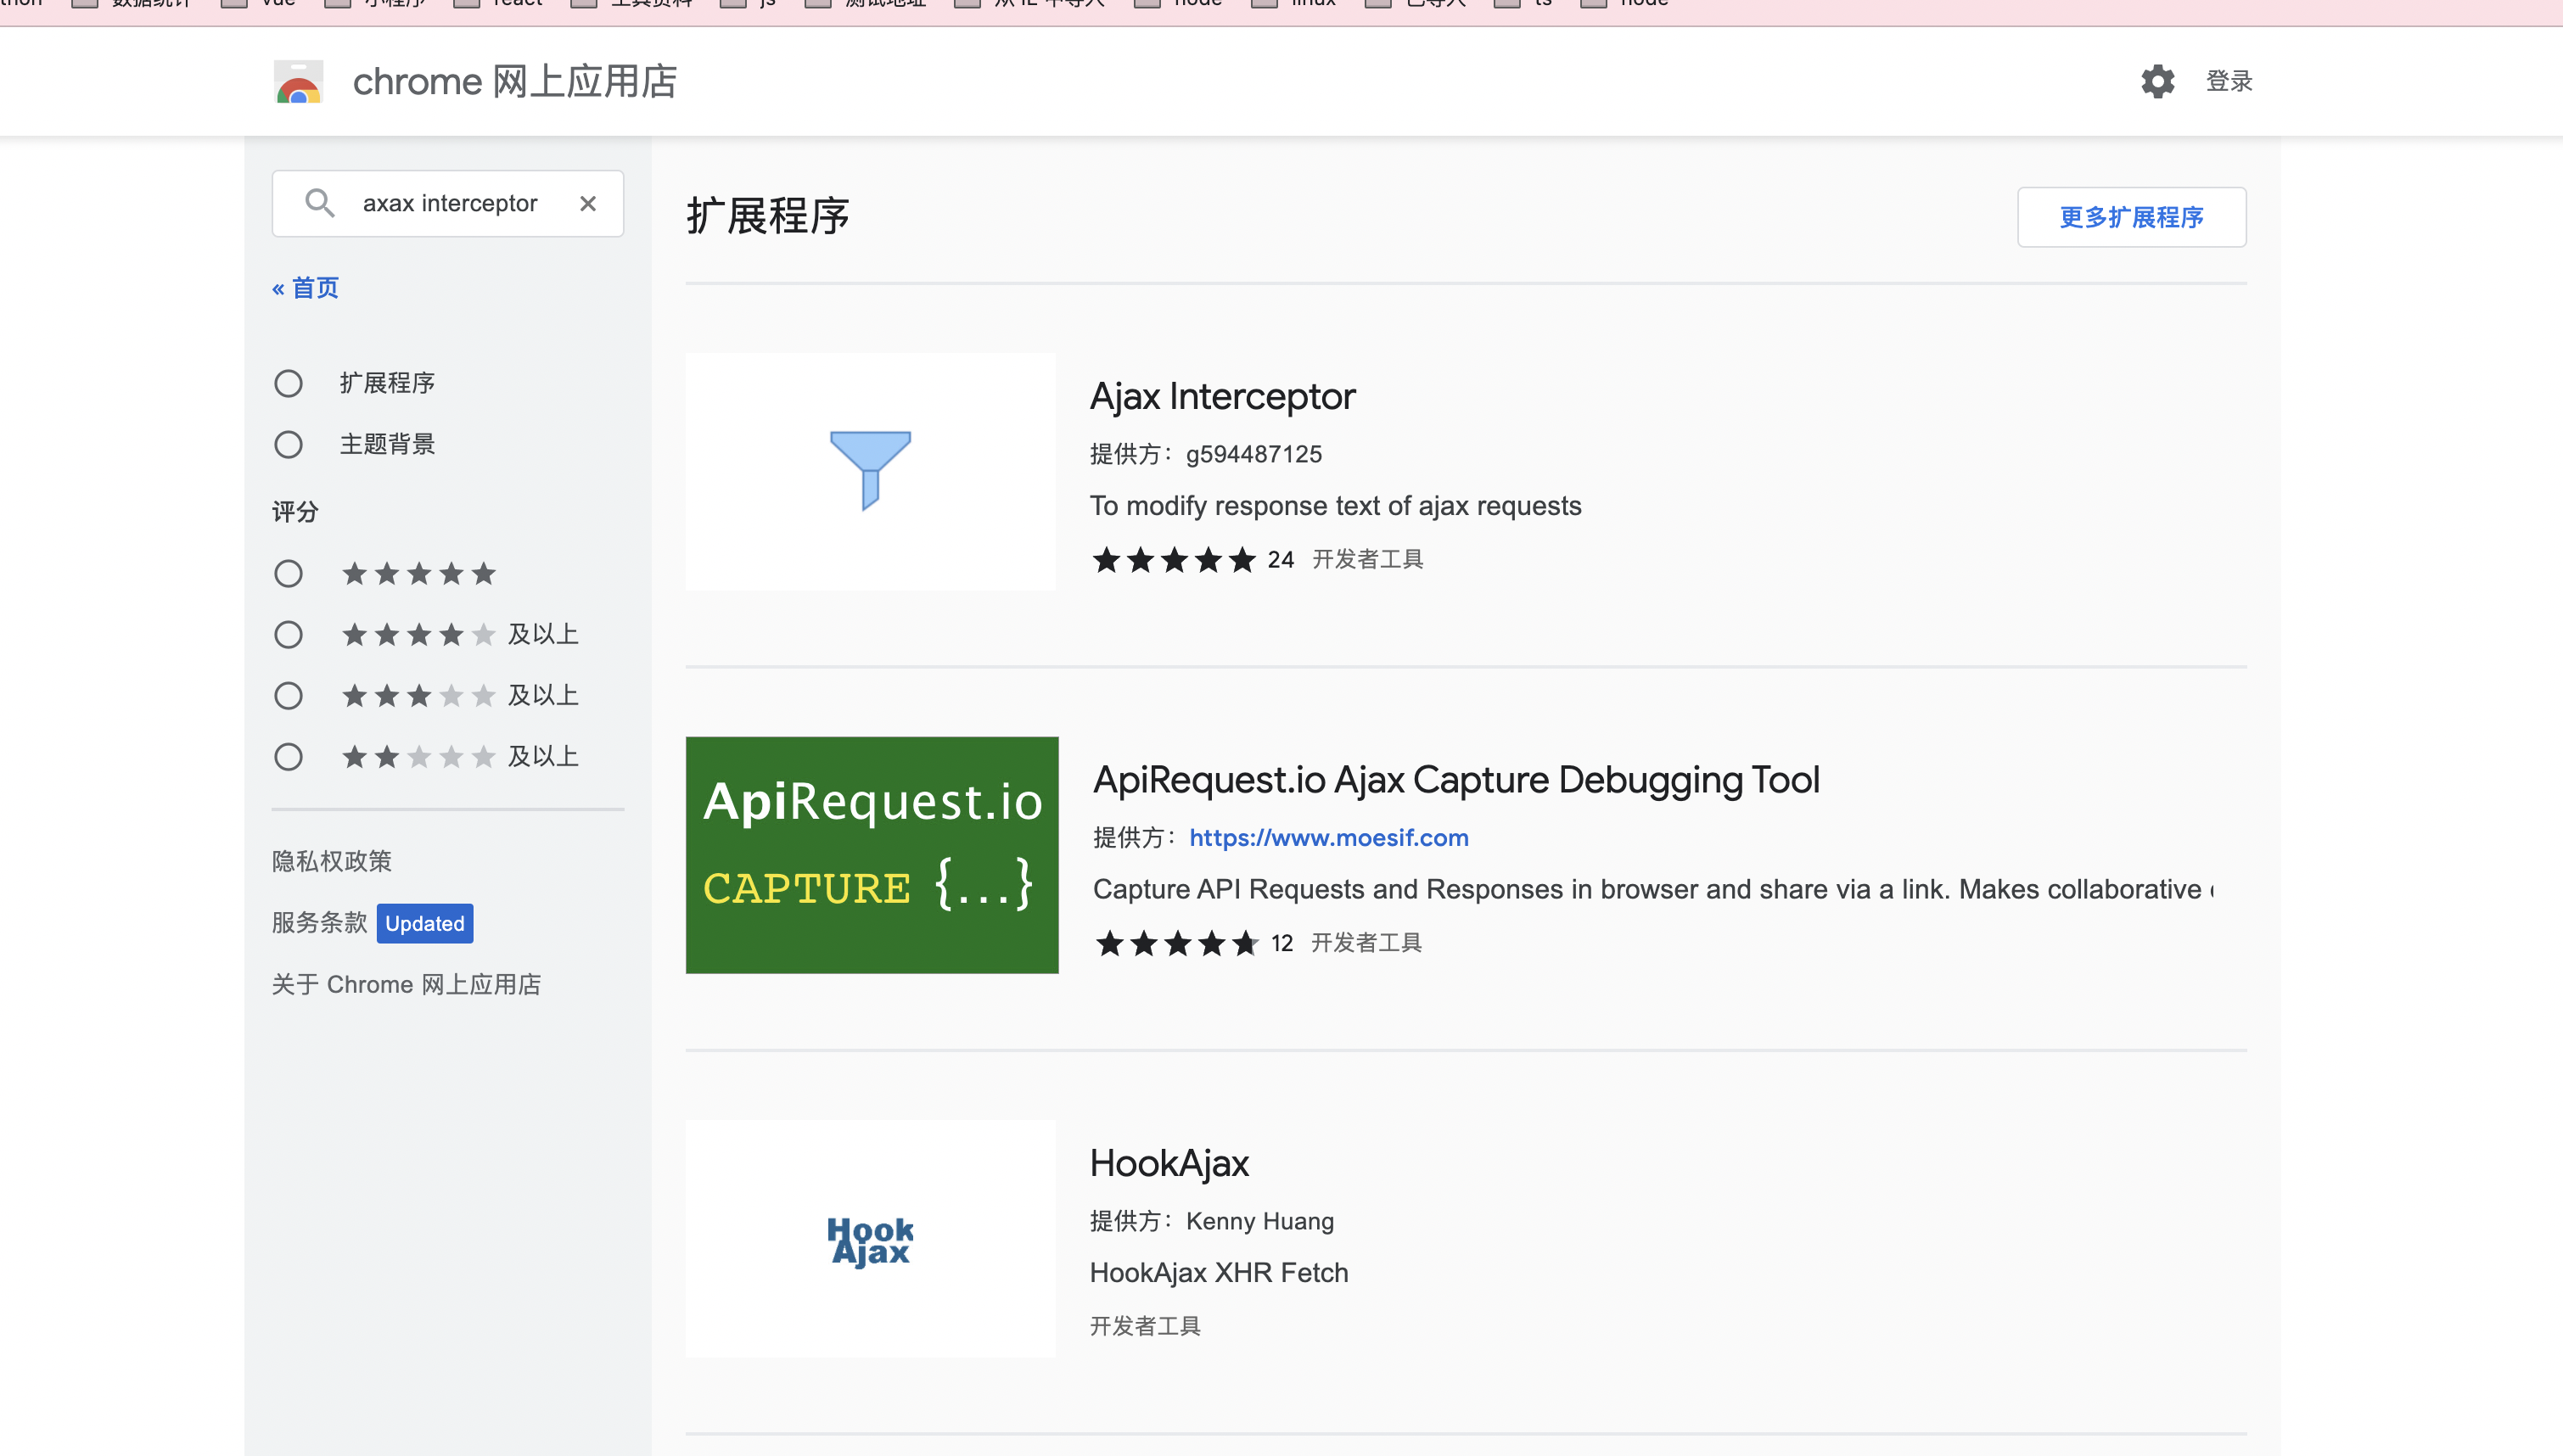Select the 扩展程序 radio filter
Screen dimensions: 2563x1456
click(288, 383)
